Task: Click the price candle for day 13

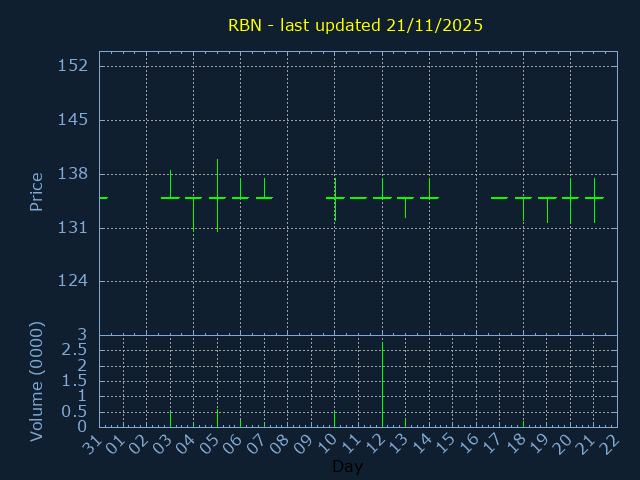Action: 405,198
